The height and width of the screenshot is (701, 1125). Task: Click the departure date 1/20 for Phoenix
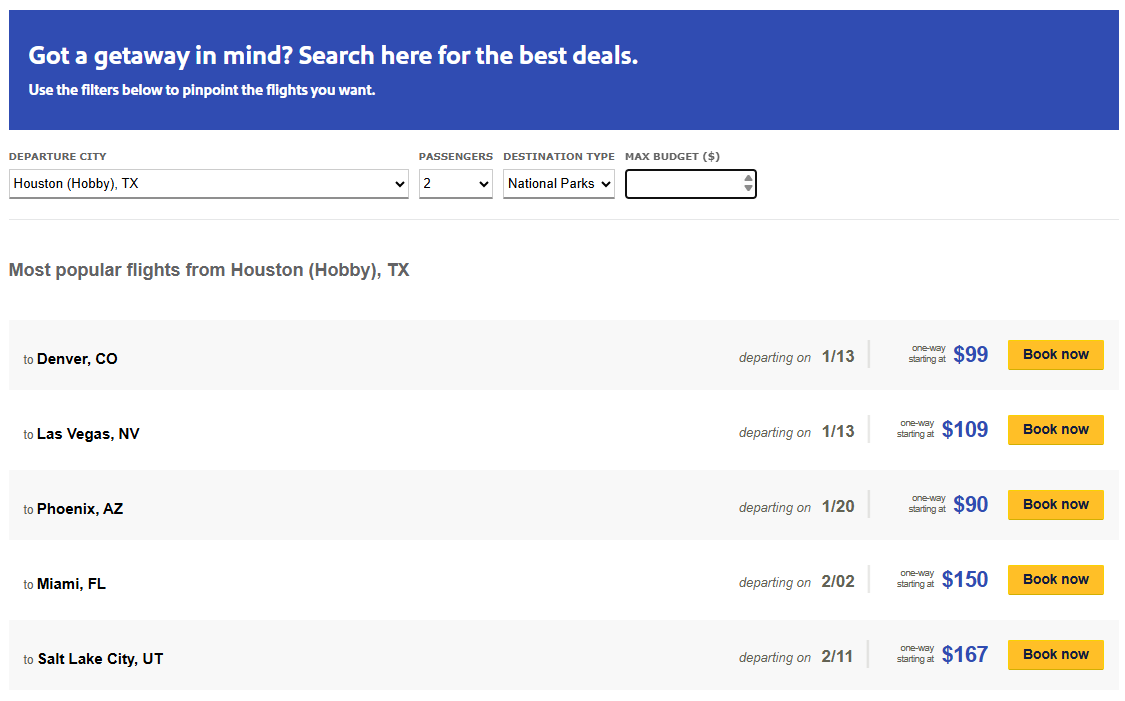[x=838, y=507]
